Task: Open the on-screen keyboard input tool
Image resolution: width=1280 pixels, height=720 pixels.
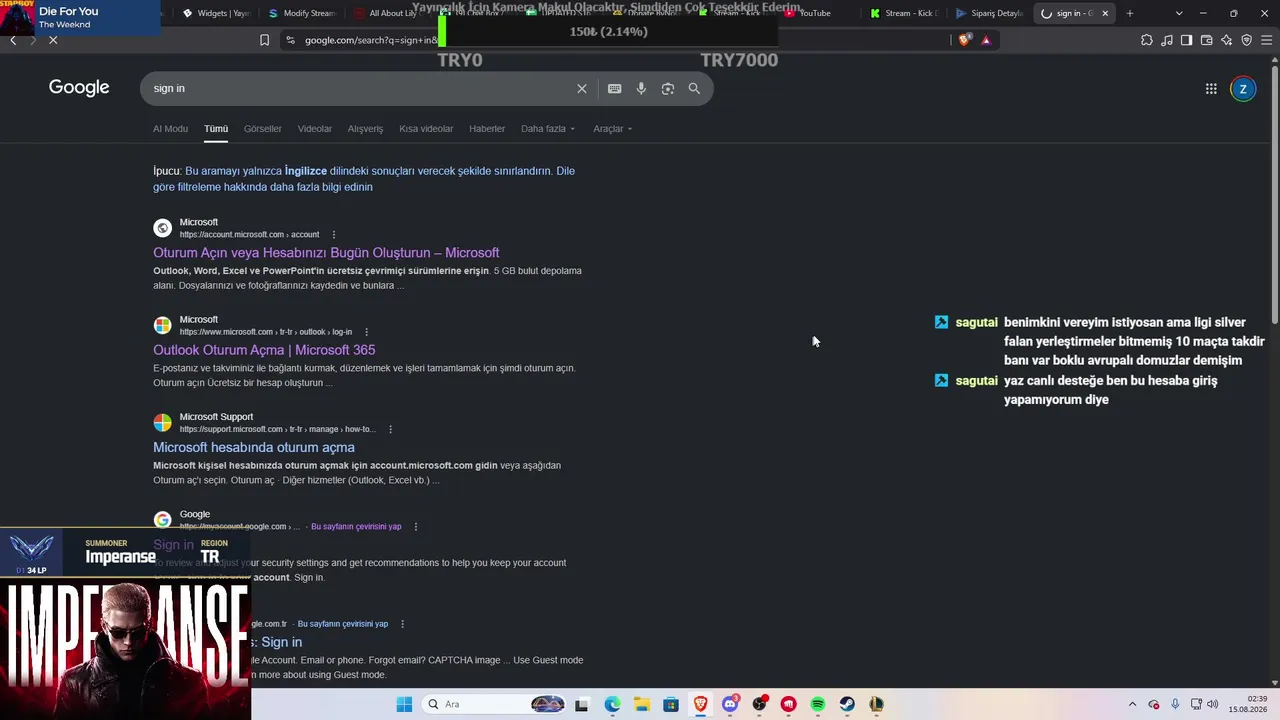Action: [x=615, y=89]
